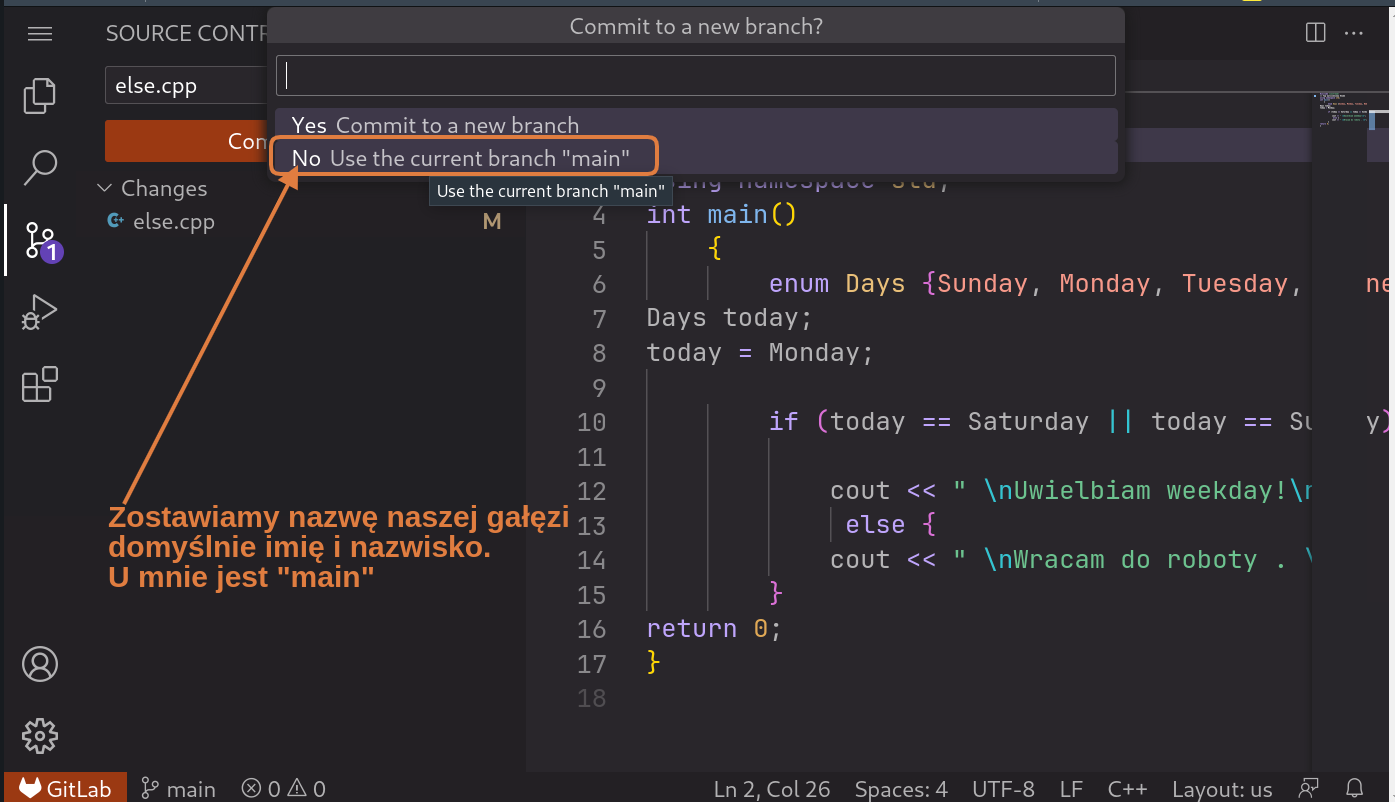Open notifications bell in status bar
Screen dimensions: 1395x802
1354,788
